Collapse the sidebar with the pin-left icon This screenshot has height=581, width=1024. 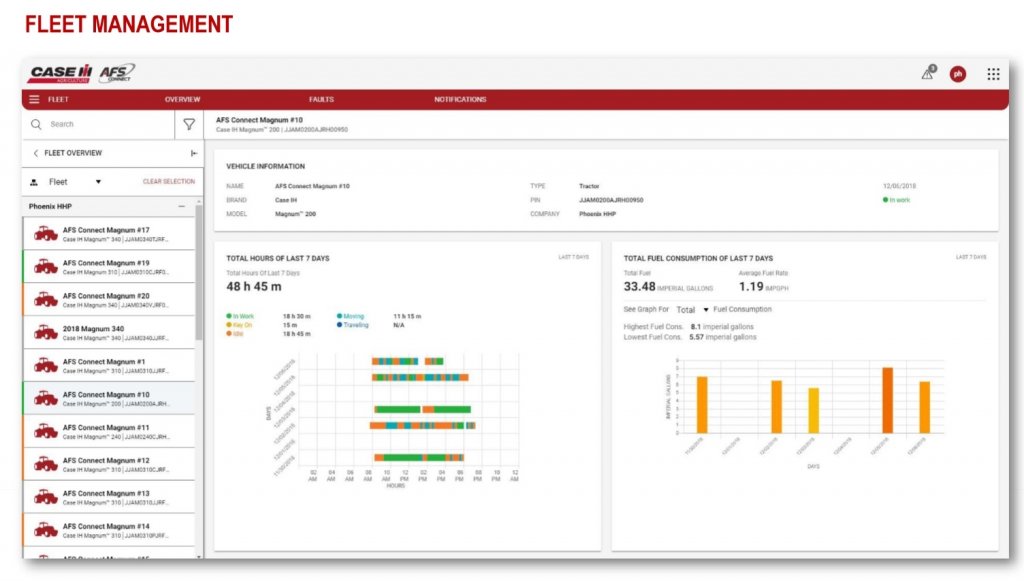click(x=194, y=153)
